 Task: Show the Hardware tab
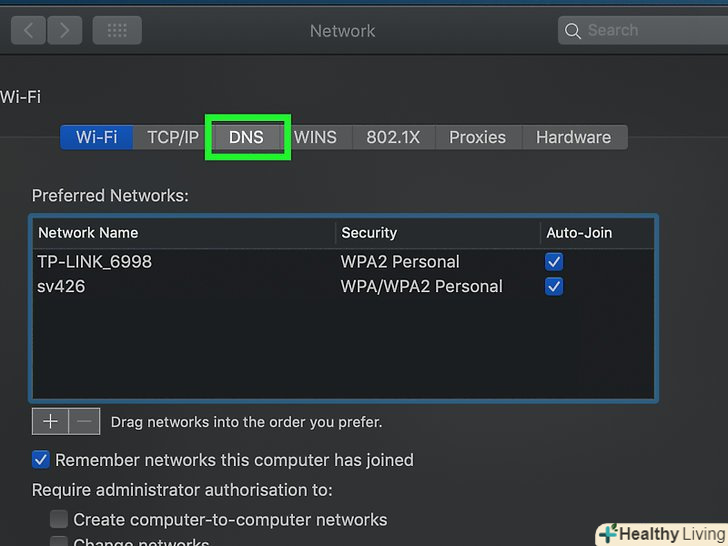[x=573, y=138]
